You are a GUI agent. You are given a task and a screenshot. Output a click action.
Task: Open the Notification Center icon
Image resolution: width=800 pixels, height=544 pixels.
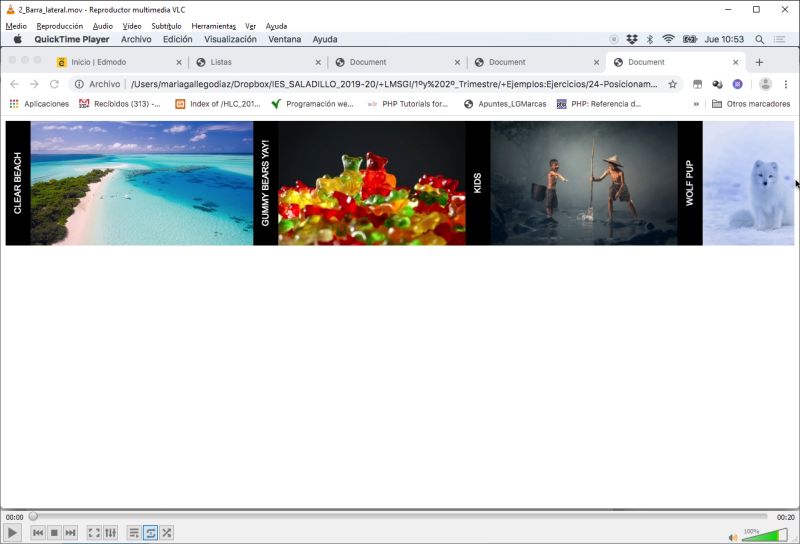tap(779, 39)
